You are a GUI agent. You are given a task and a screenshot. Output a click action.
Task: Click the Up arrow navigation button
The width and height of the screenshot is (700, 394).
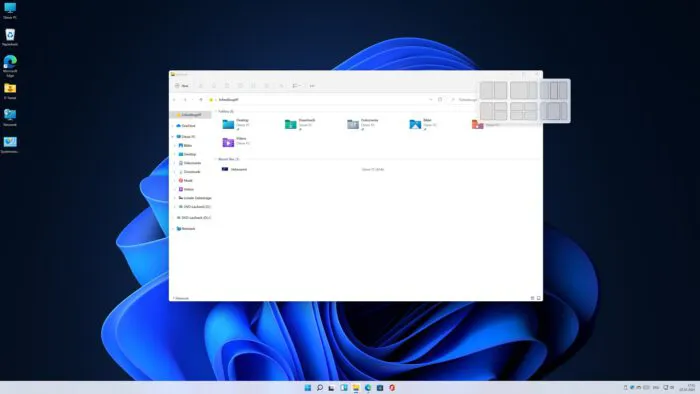(201, 100)
